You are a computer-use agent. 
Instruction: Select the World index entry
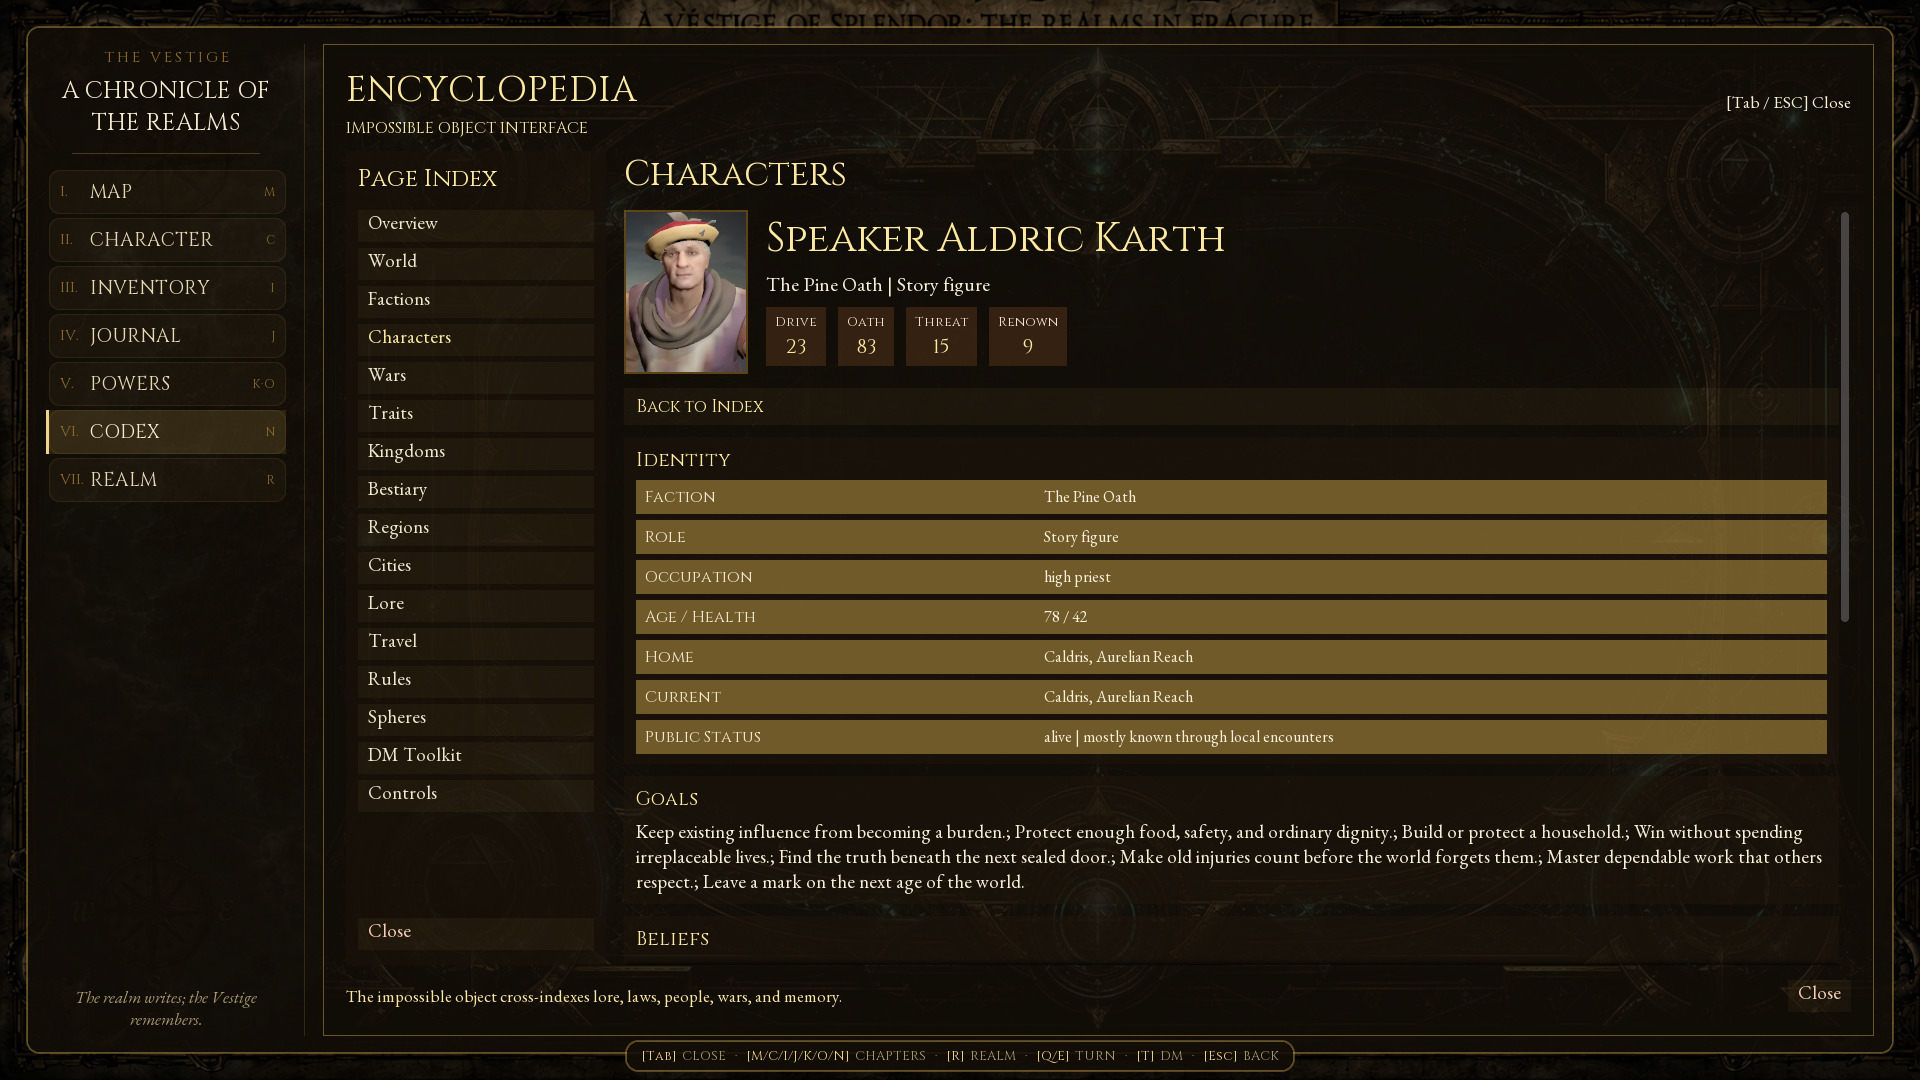[475, 262]
